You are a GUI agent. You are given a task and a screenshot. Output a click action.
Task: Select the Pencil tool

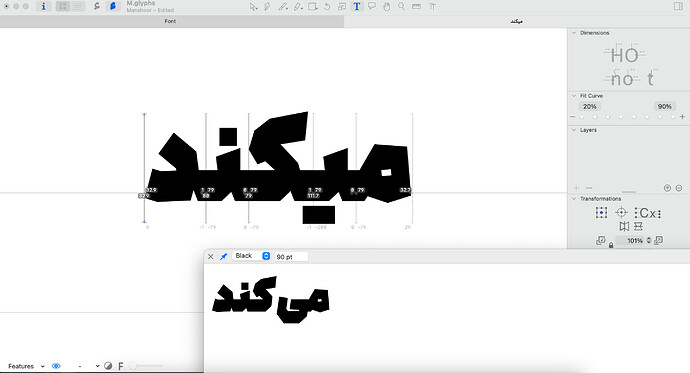tap(283, 7)
